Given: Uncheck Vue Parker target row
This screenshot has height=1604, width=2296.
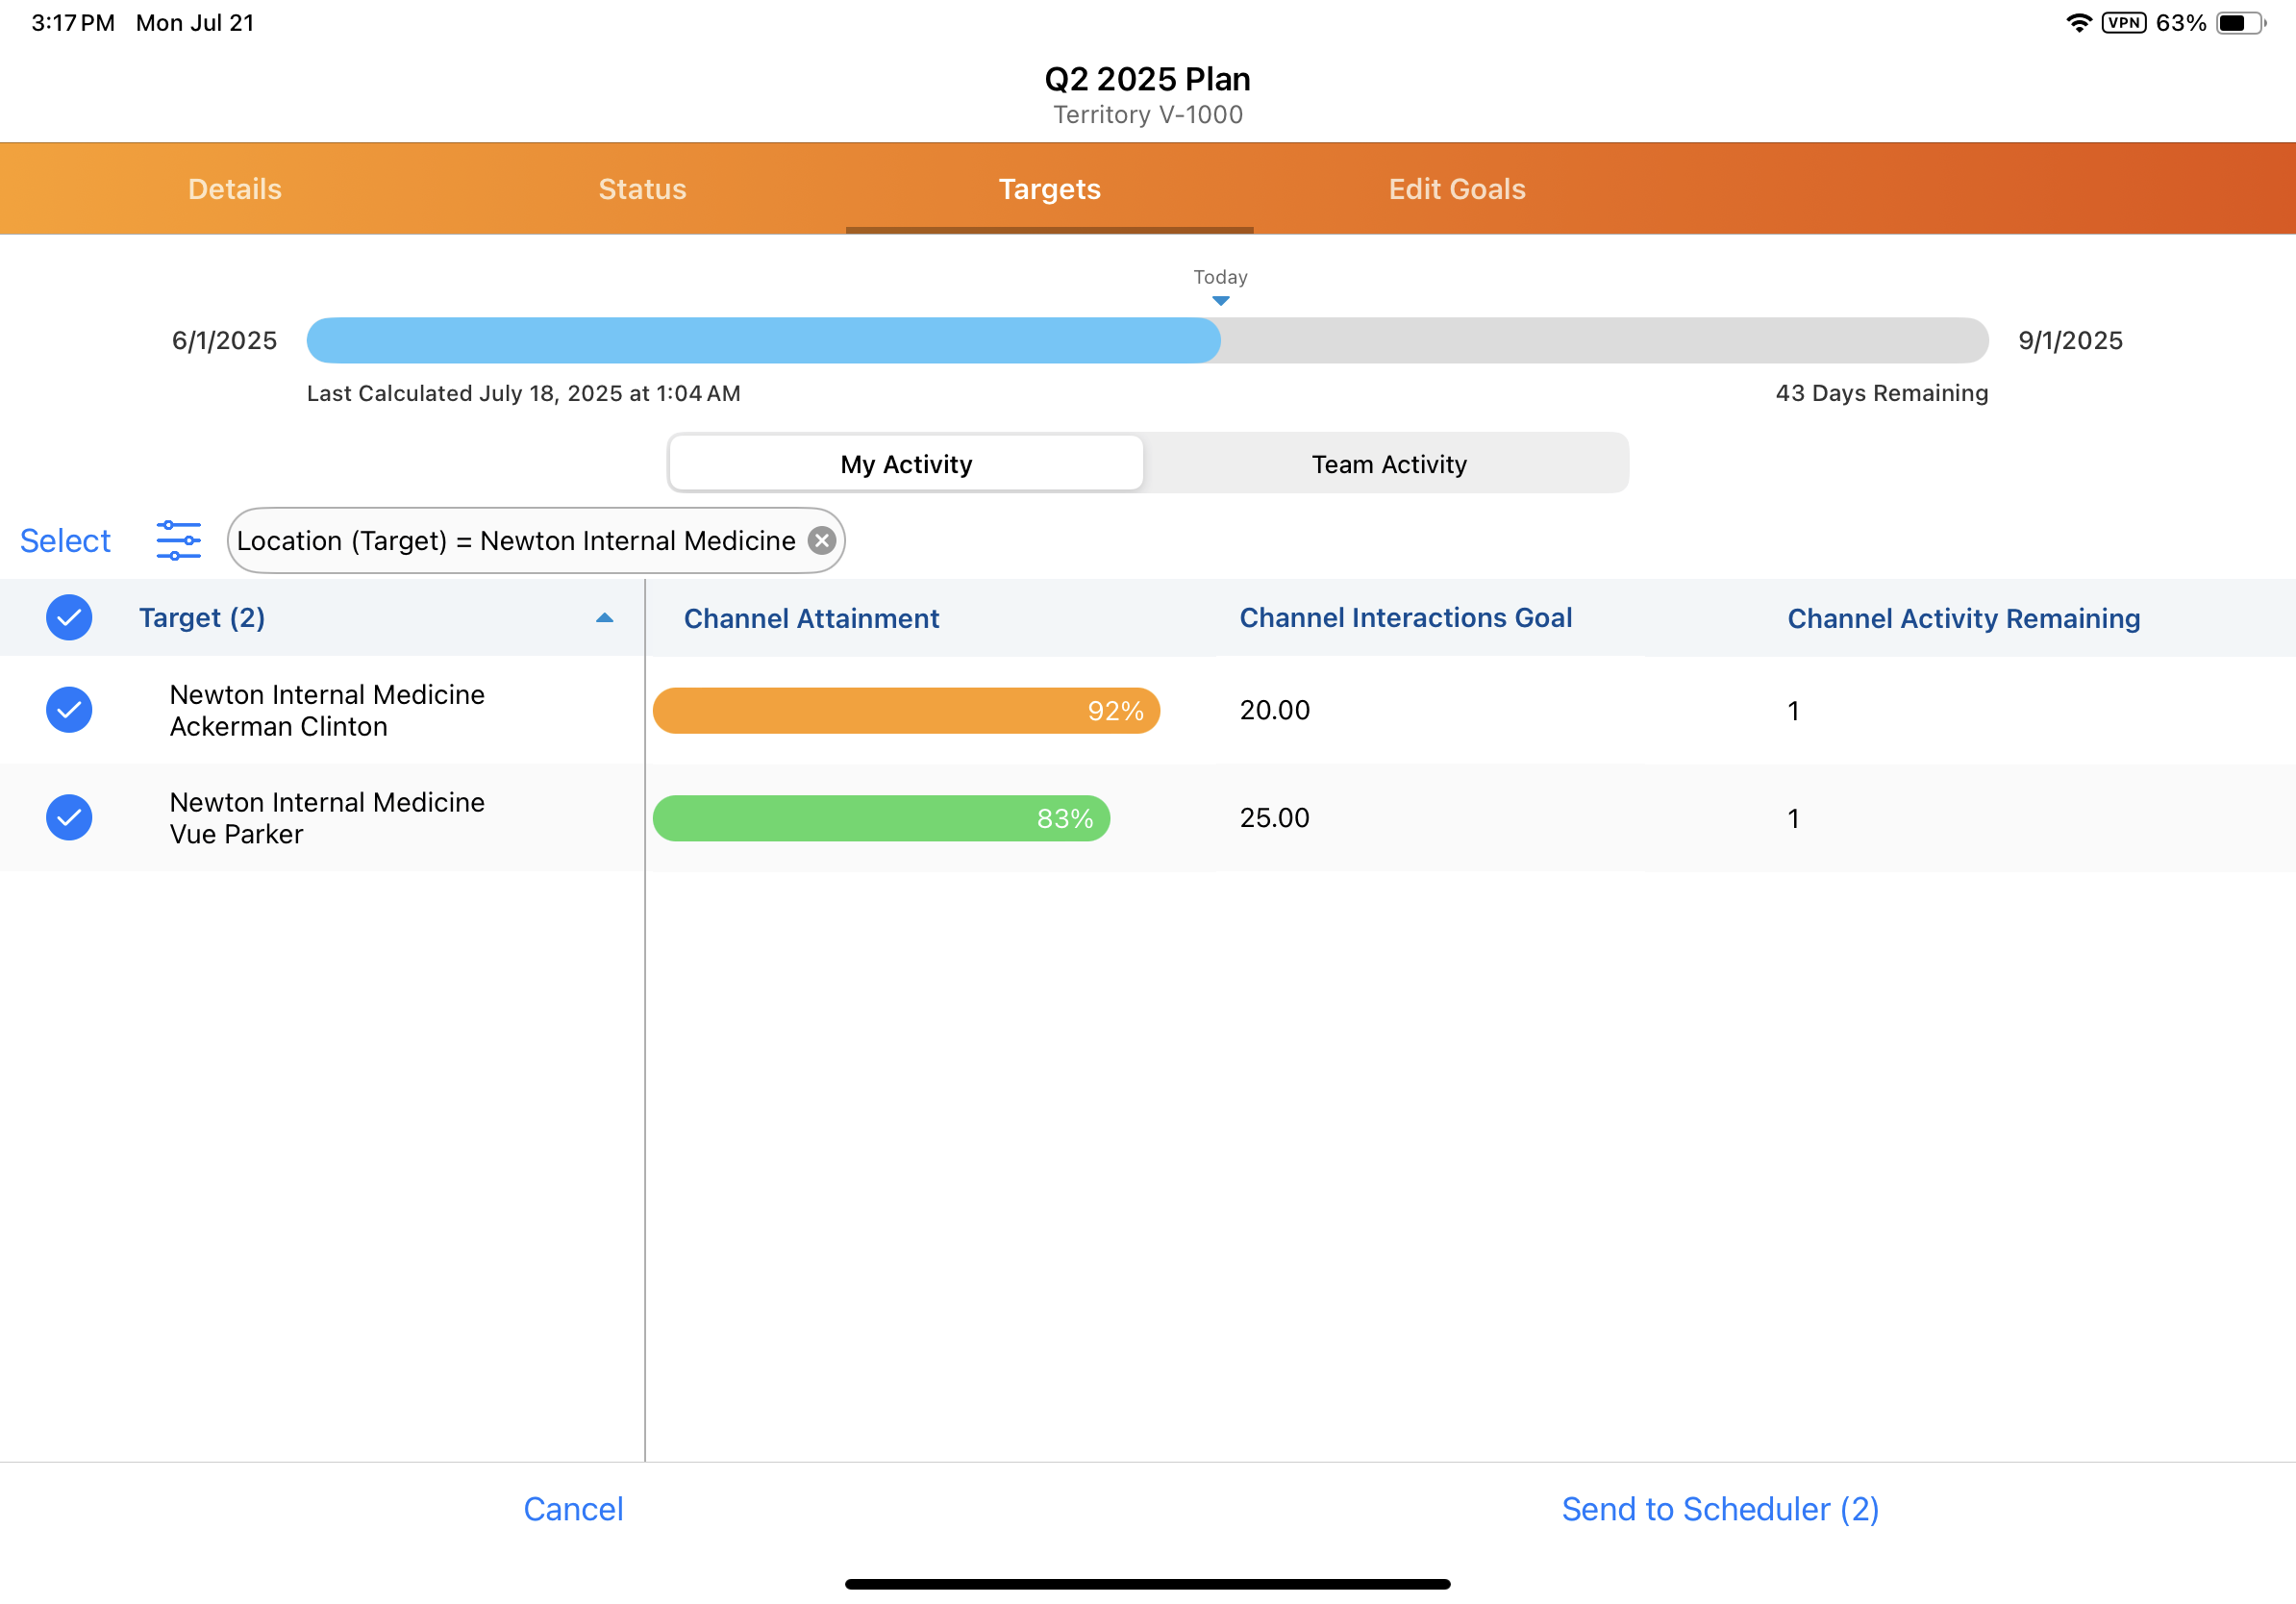Looking at the screenshot, I should point(69,817).
